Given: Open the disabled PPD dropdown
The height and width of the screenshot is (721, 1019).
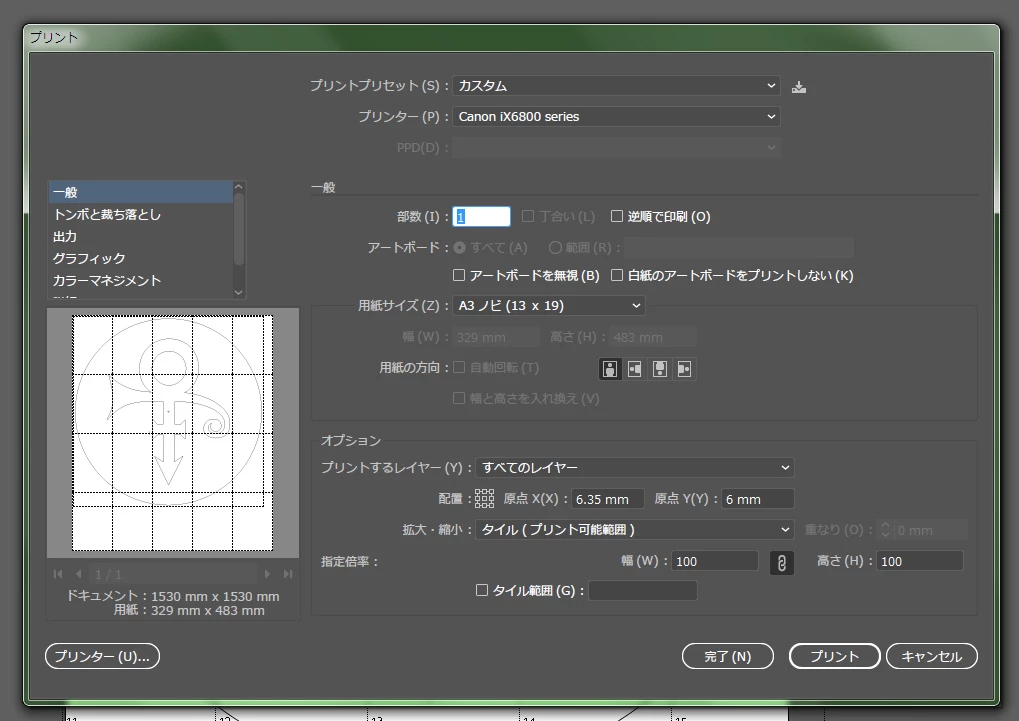Looking at the screenshot, I should pos(616,148).
